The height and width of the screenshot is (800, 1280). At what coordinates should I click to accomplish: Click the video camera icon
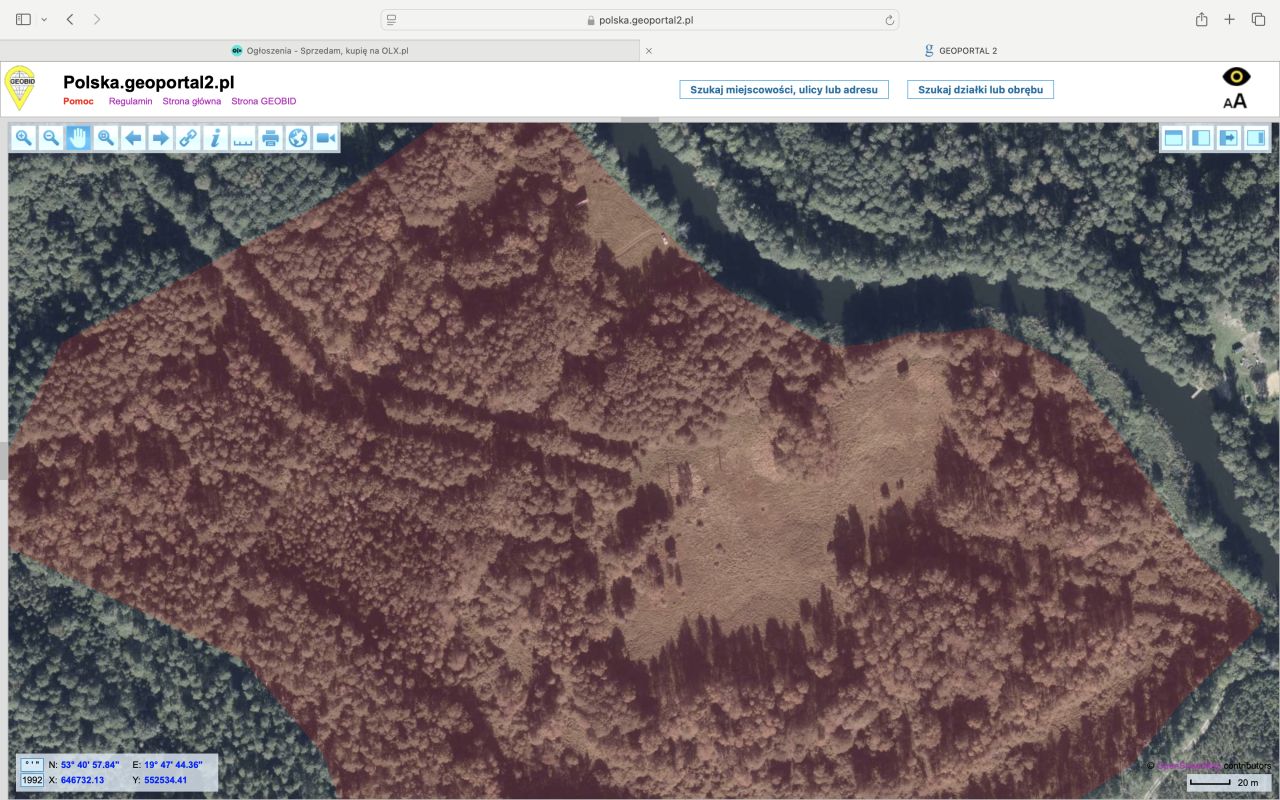pos(325,139)
